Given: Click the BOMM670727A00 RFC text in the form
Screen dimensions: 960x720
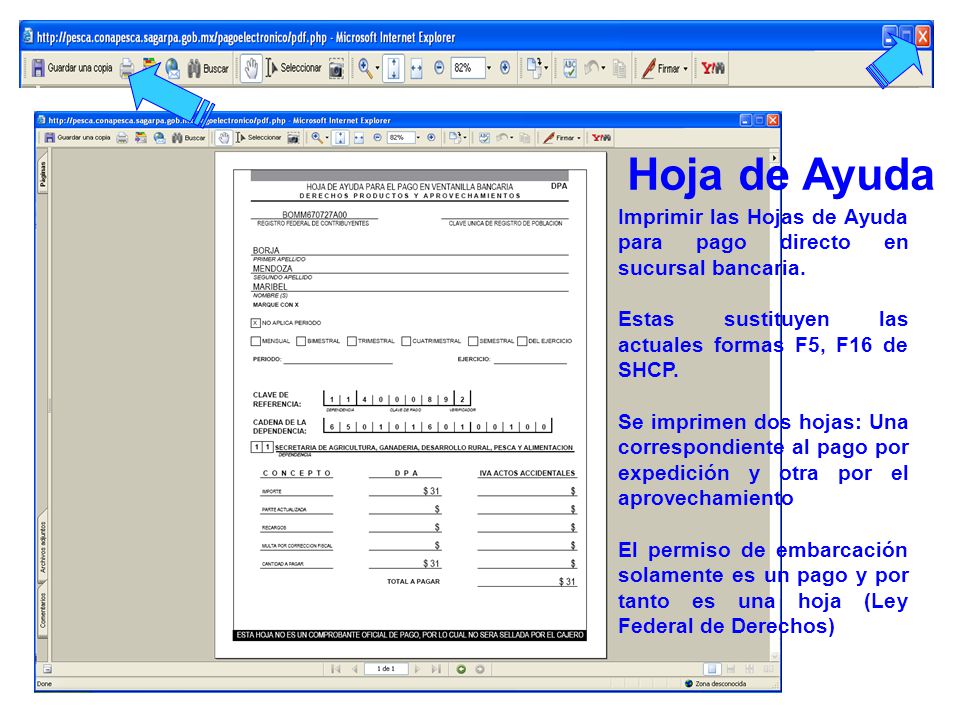Looking at the screenshot, I should point(314,214).
